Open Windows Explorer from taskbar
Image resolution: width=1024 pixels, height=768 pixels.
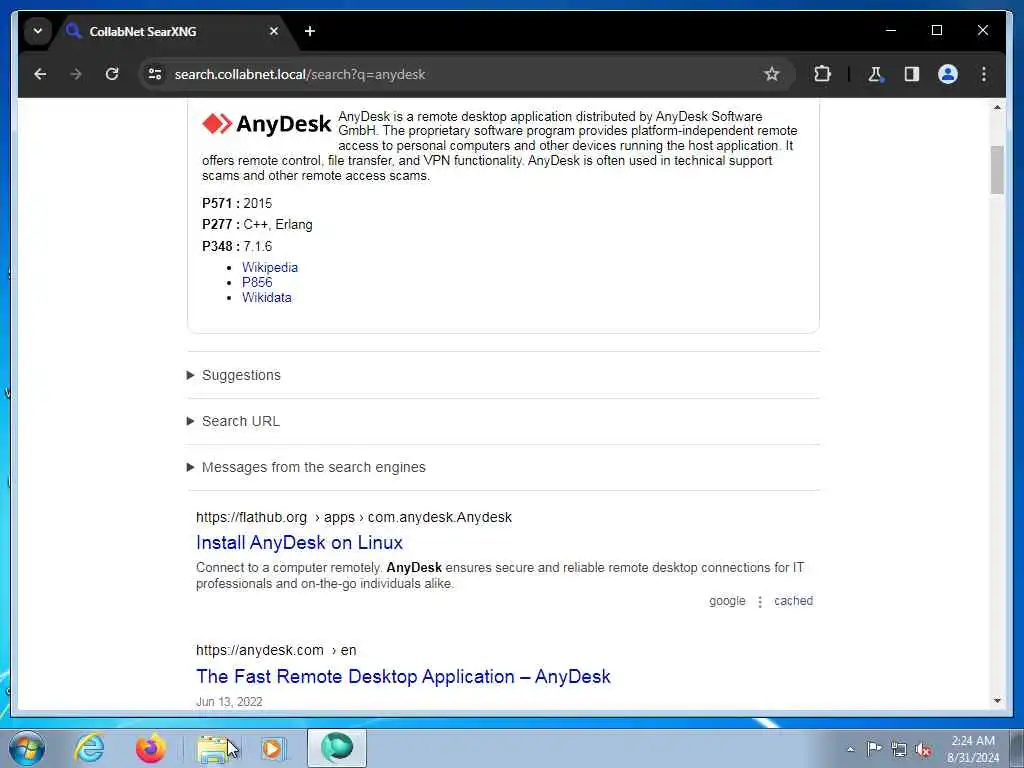click(x=214, y=748)
